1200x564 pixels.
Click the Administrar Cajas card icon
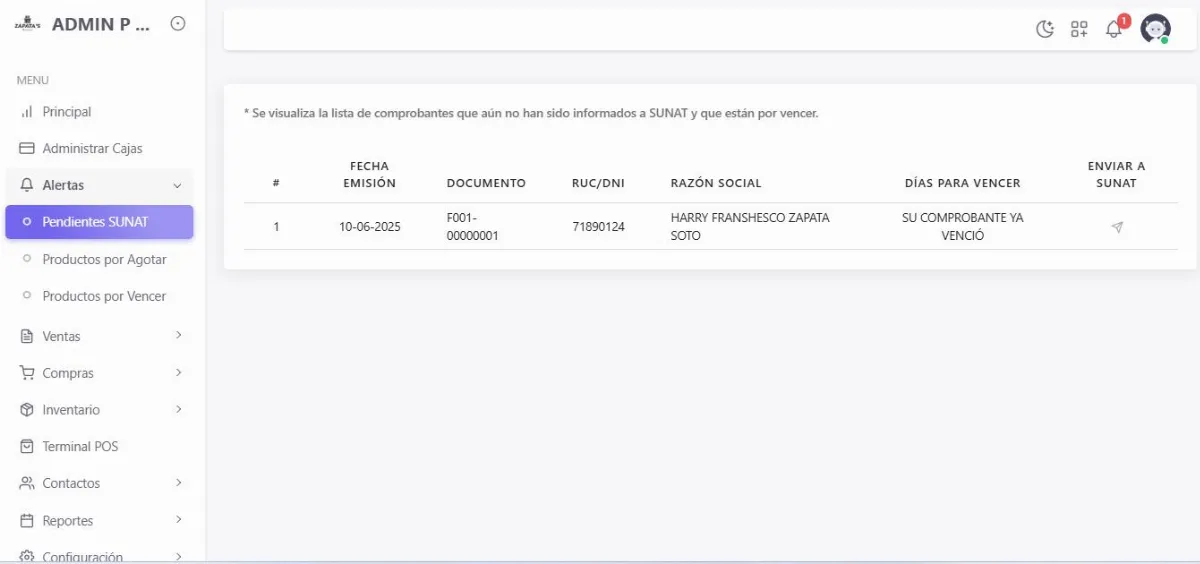[27, 149]
